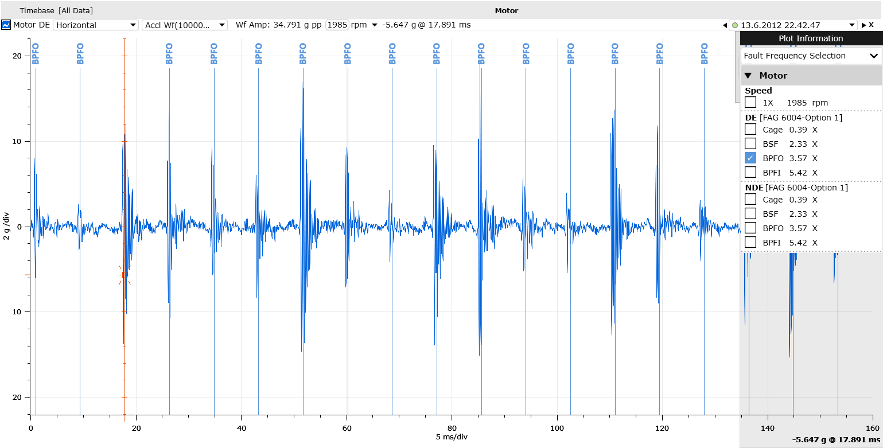
Task: Tick the NDE BSF 2.33 X checkbox
Action: 750,214
